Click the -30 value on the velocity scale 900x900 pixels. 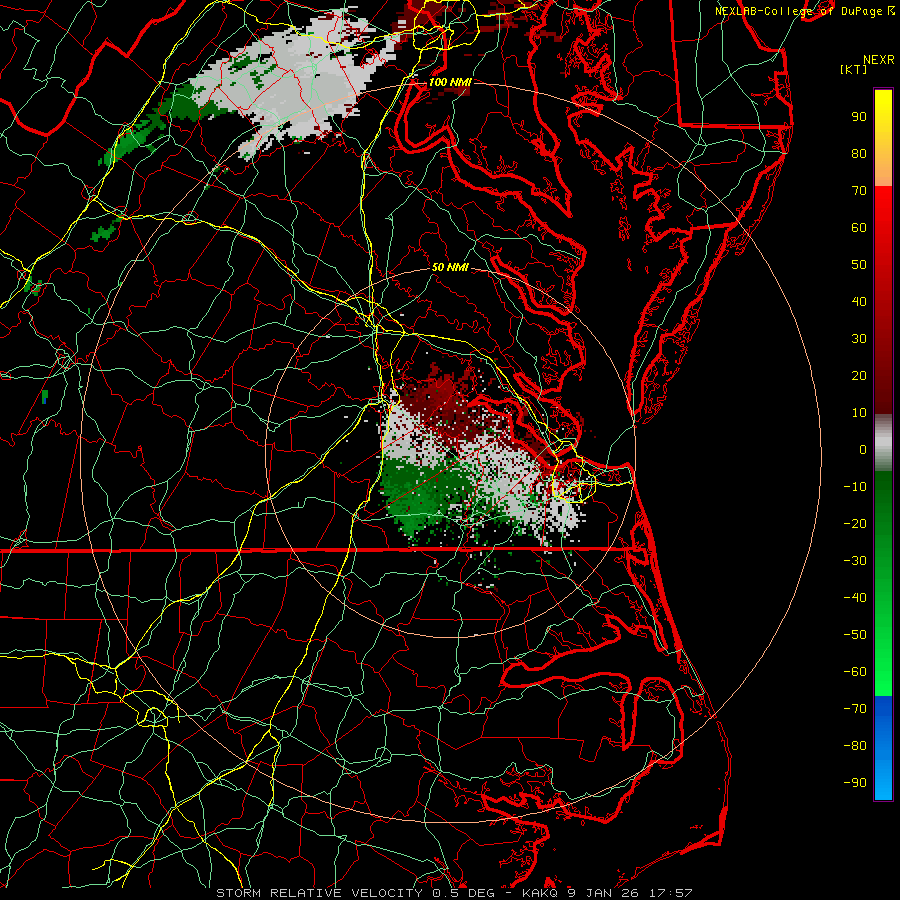(x=855, y=561)
